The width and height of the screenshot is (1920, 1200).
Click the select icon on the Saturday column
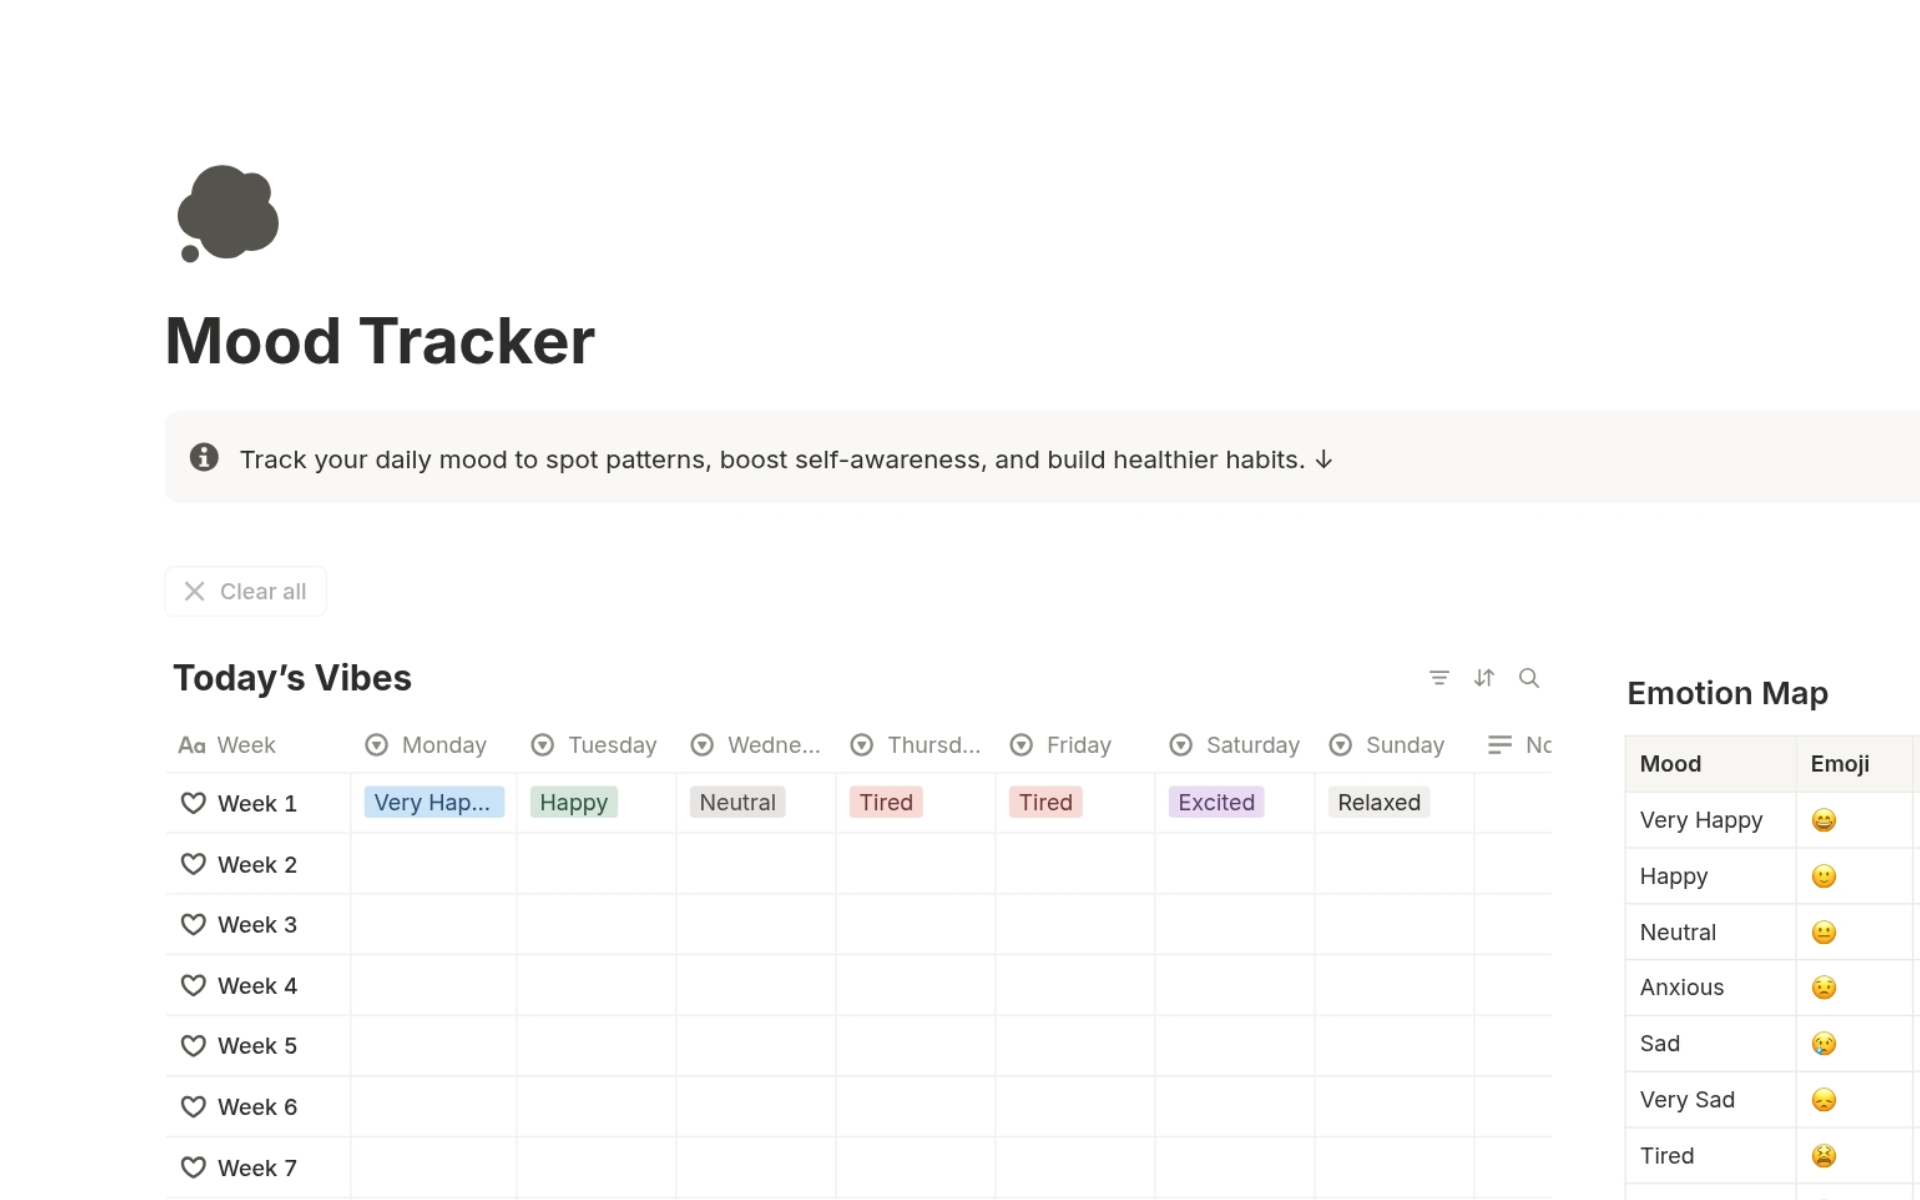tap(1181, 744)
